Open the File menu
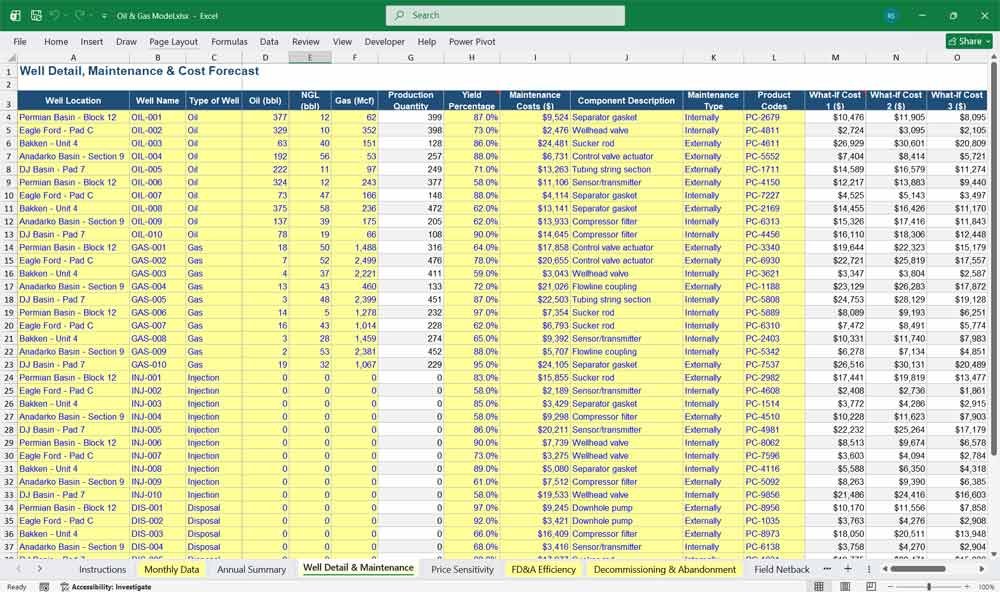1000x592 pixels. tap(20, 41)
